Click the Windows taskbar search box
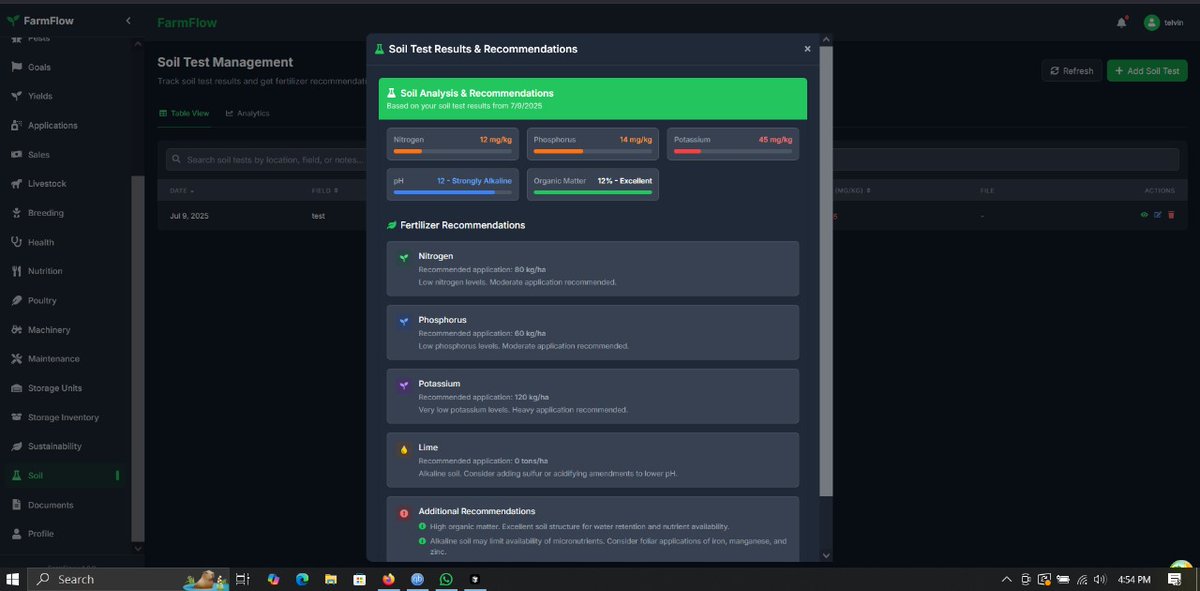The image size is (1200, 591). pos(128,579)
